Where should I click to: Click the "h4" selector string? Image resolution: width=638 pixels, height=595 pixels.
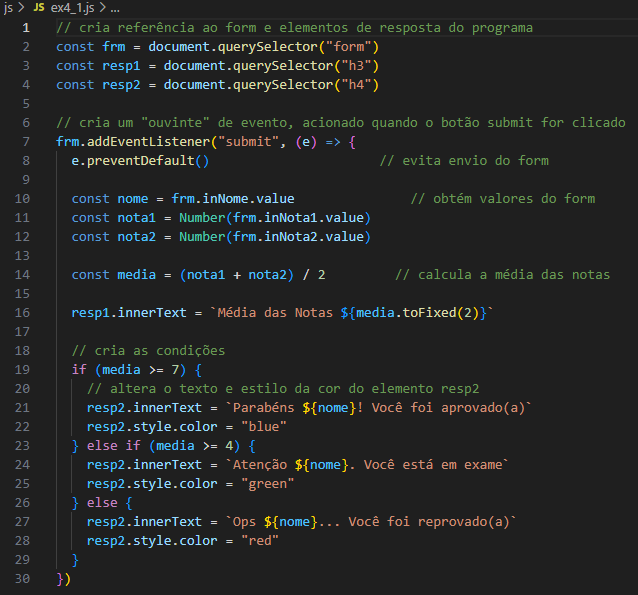(x=356, y=85)
